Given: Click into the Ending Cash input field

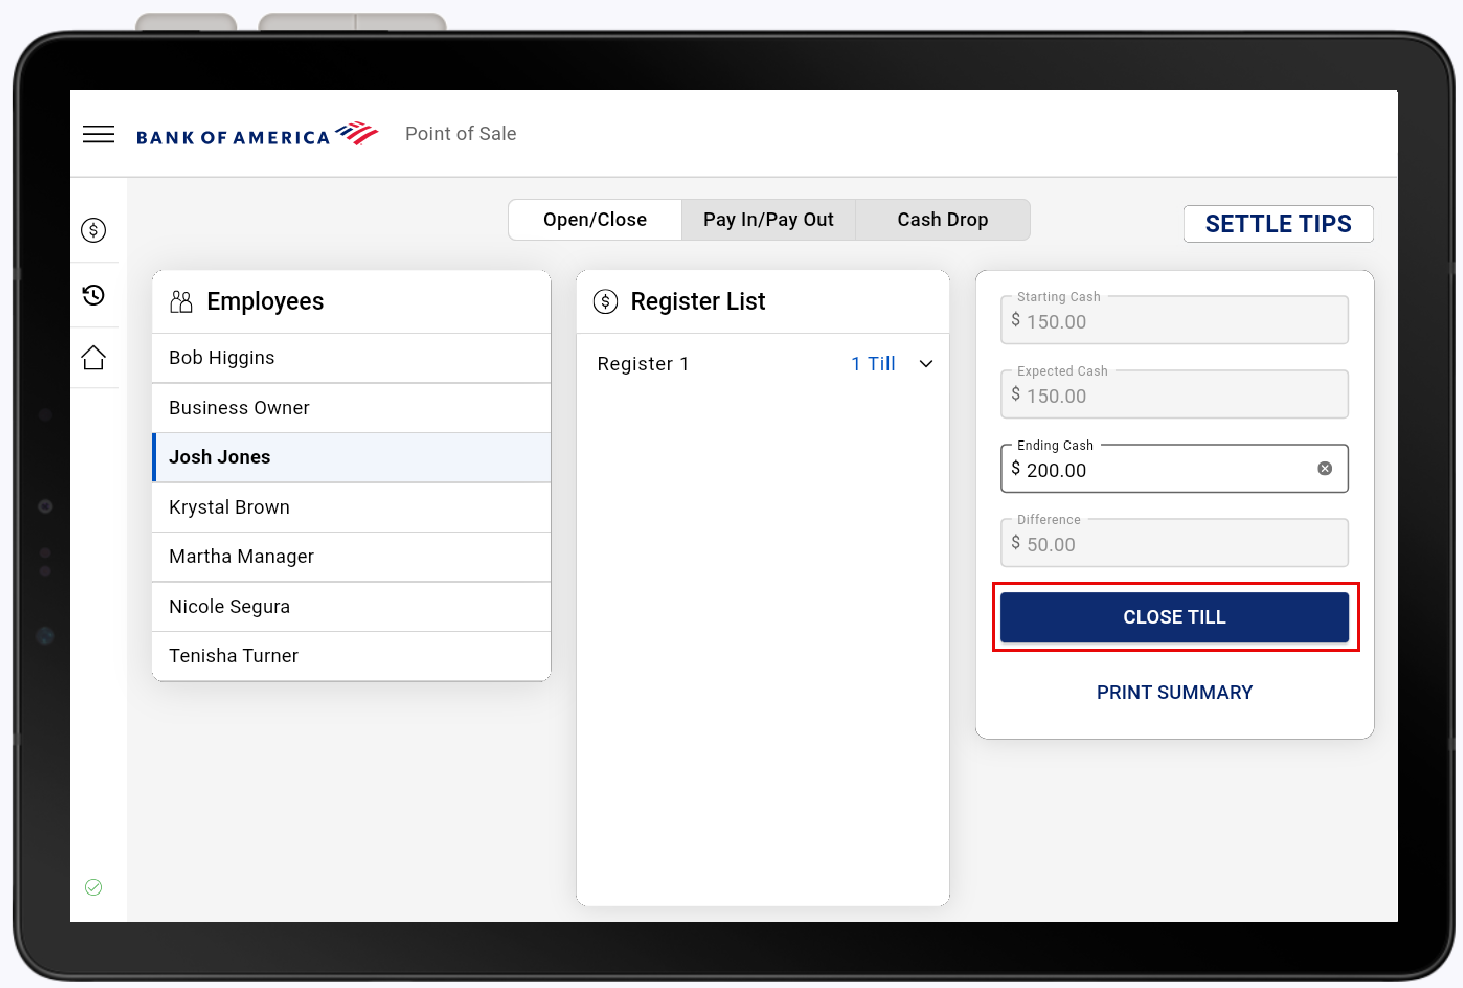Looking at the screenshot, I should click(1160, 470).
